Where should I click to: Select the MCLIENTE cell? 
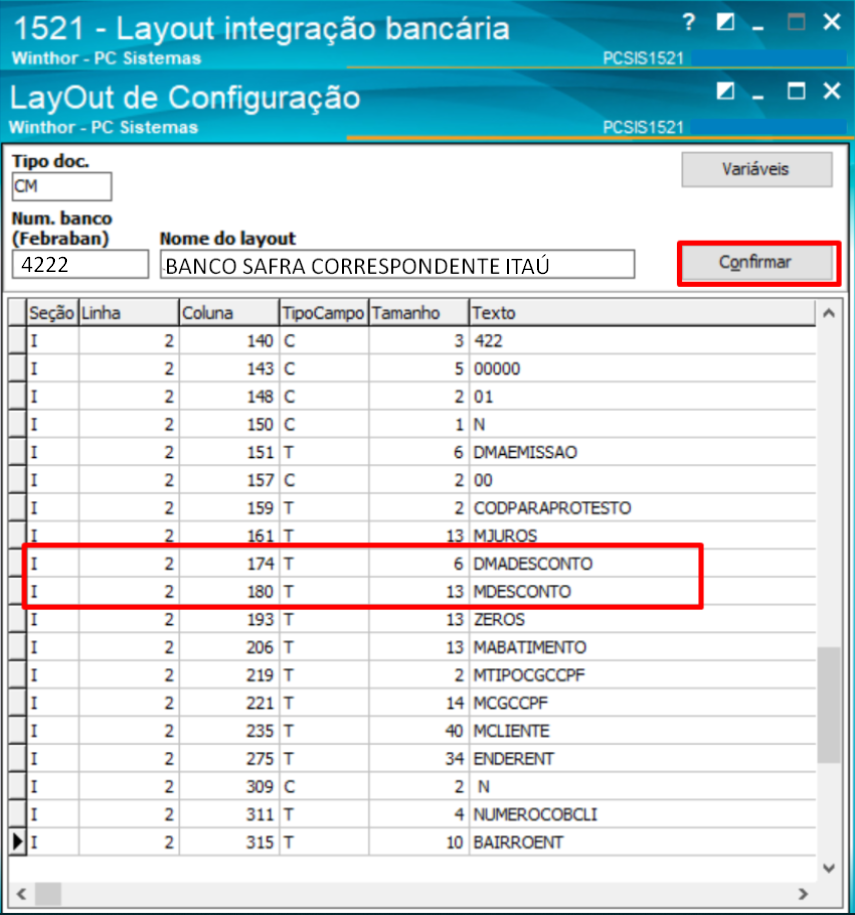(x=642, y=731)
